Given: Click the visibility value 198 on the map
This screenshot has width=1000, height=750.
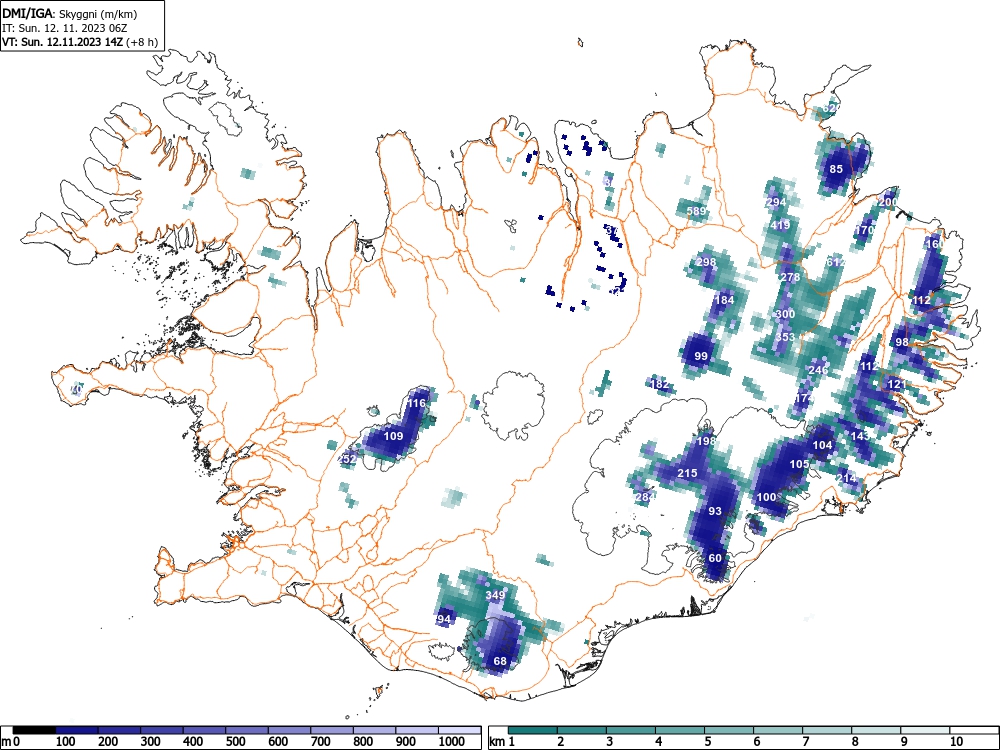Looking at the screenshot, I should (x=706, y=441).
